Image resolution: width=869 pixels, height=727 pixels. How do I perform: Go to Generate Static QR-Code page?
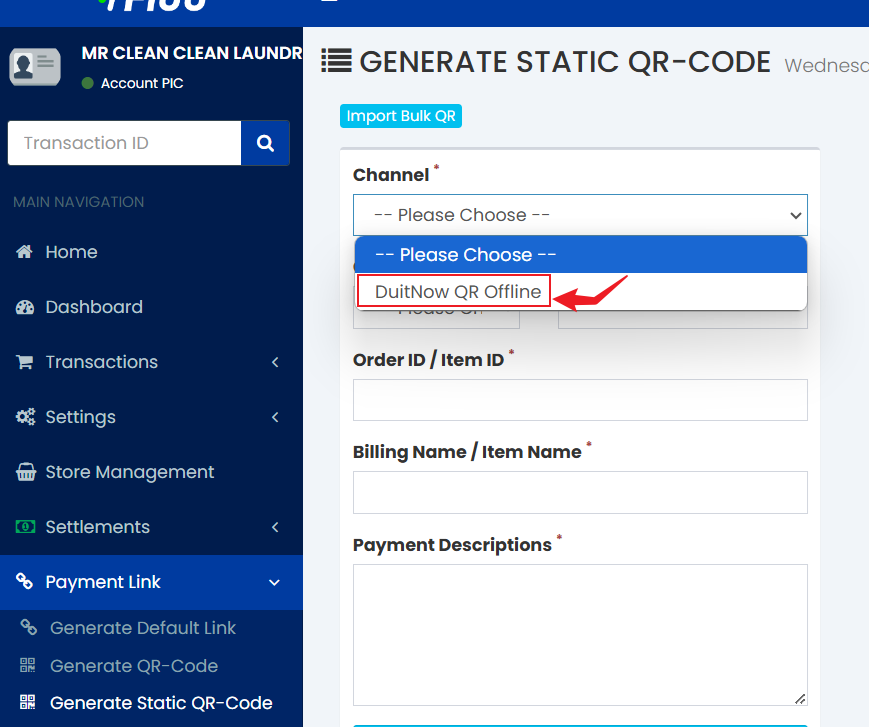[161, 703]
